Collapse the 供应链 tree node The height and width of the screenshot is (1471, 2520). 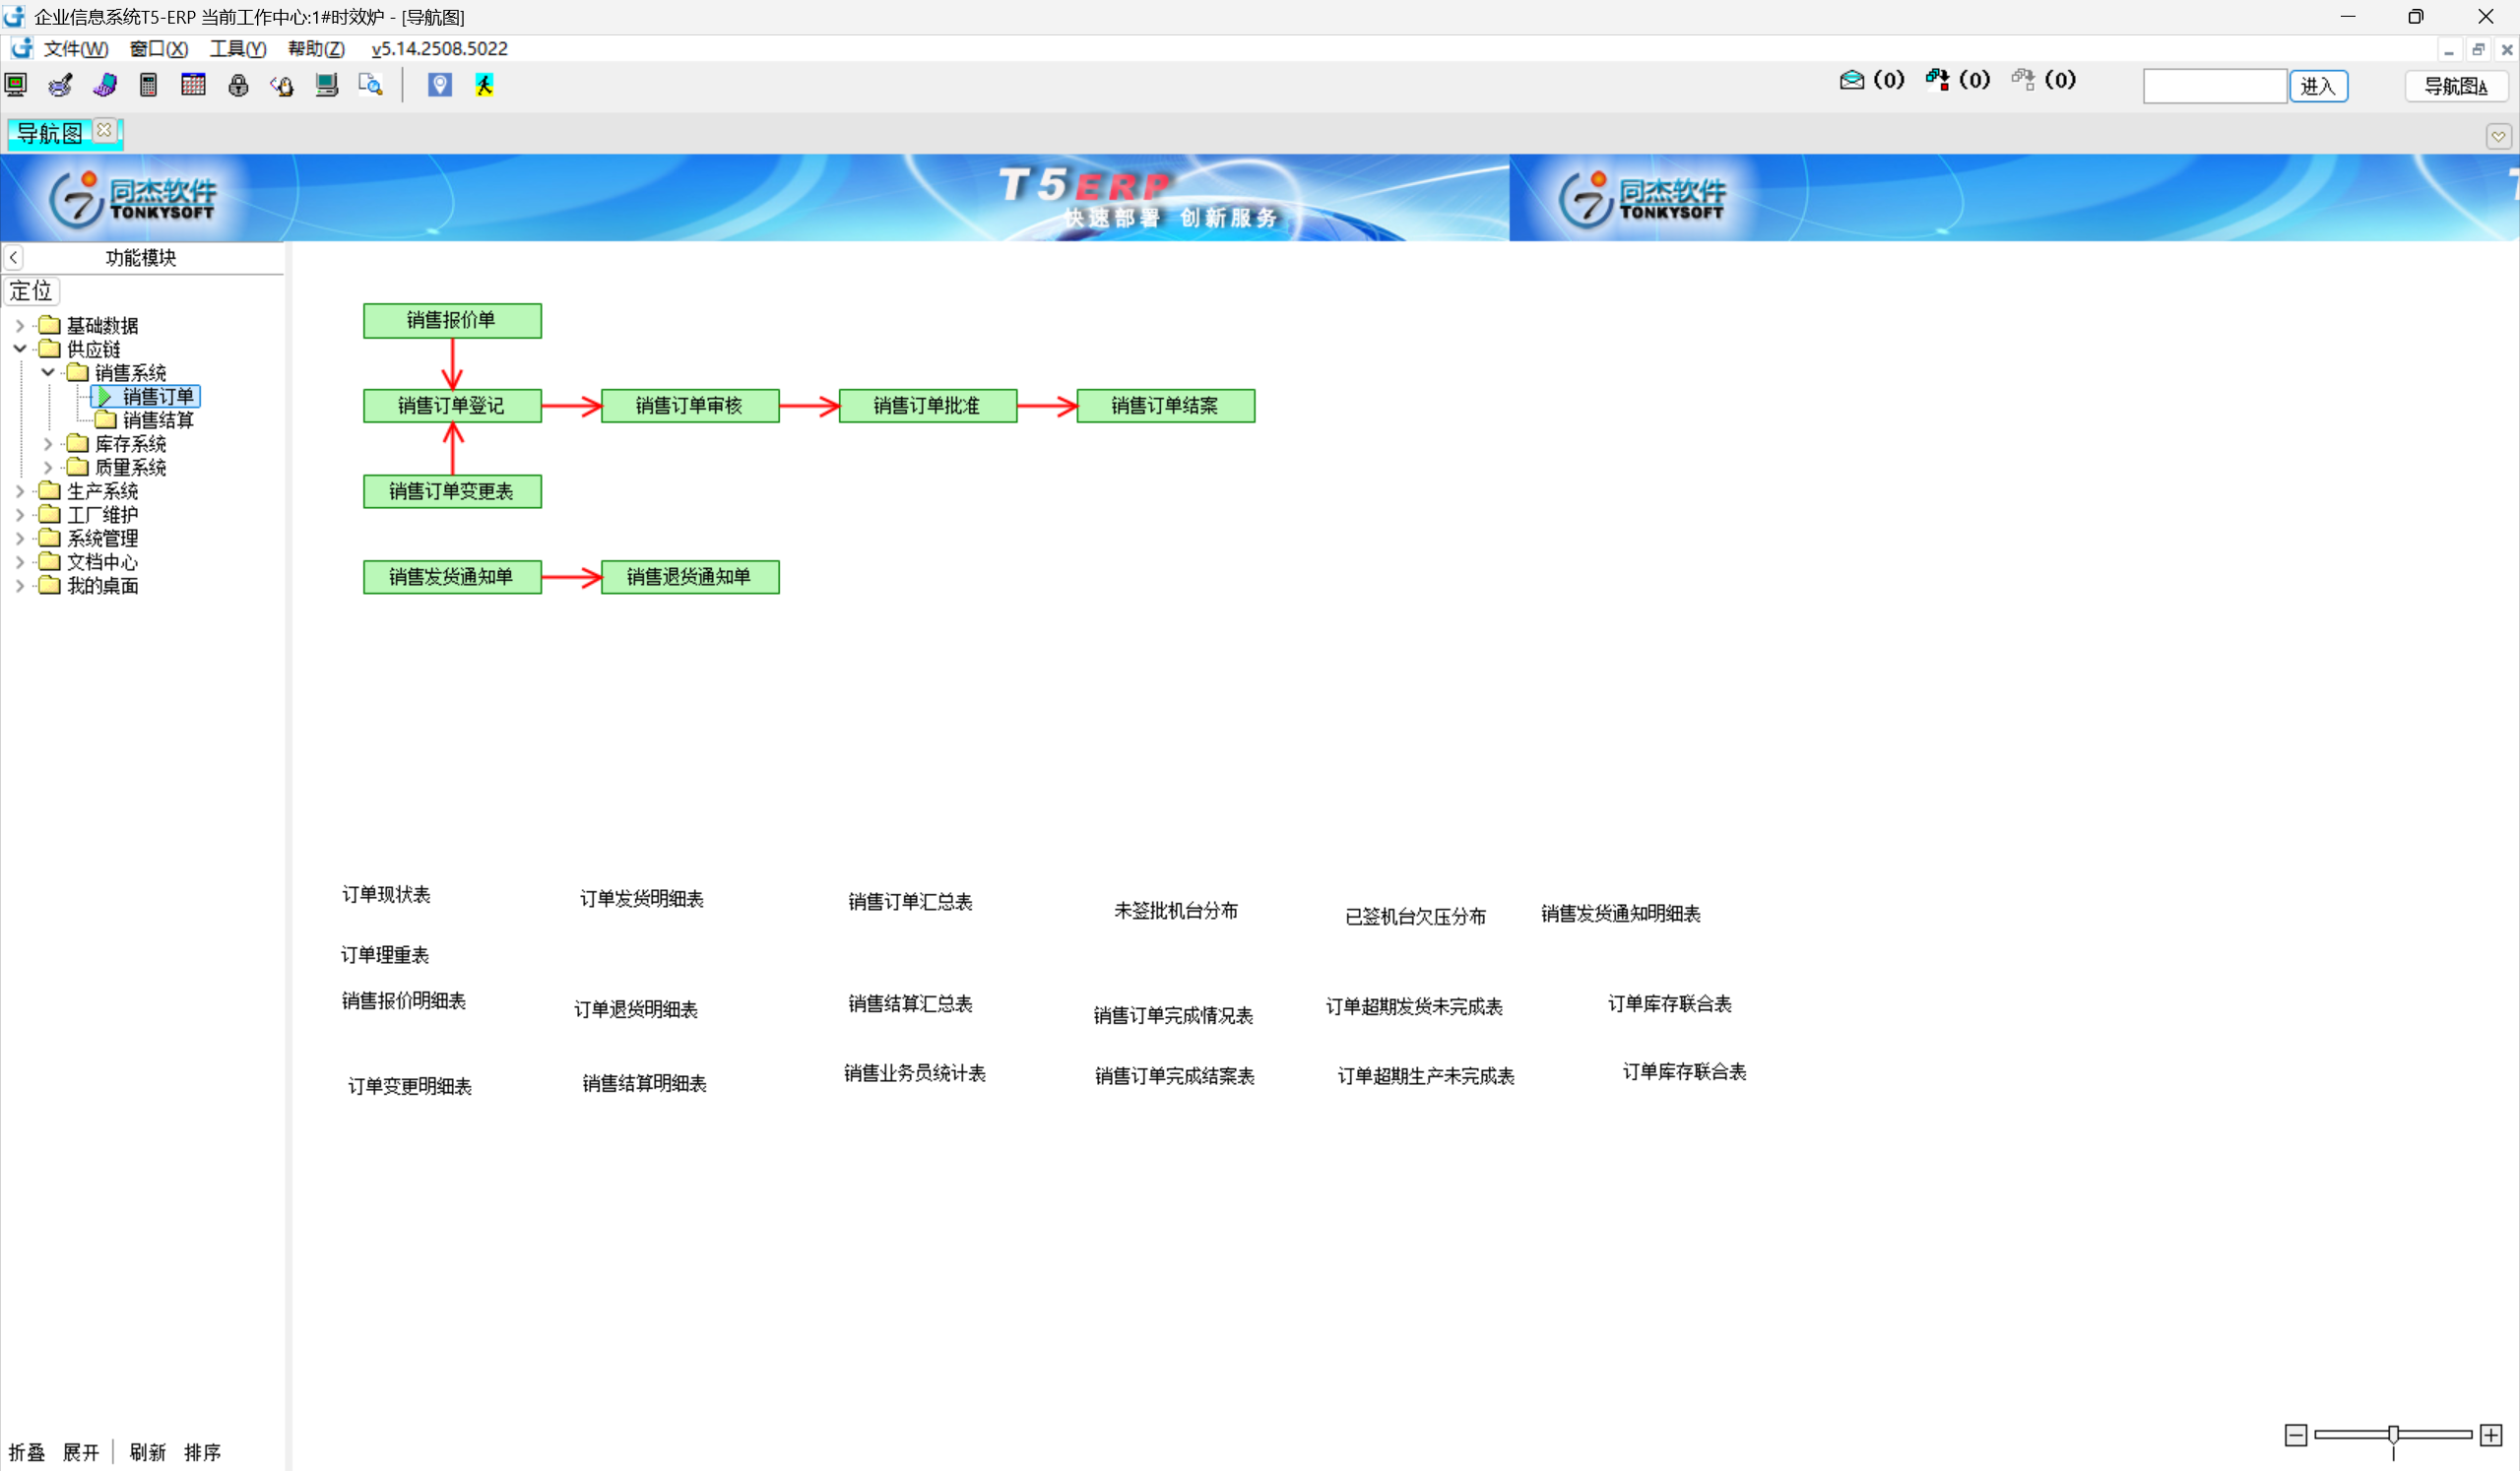[20, 349]
